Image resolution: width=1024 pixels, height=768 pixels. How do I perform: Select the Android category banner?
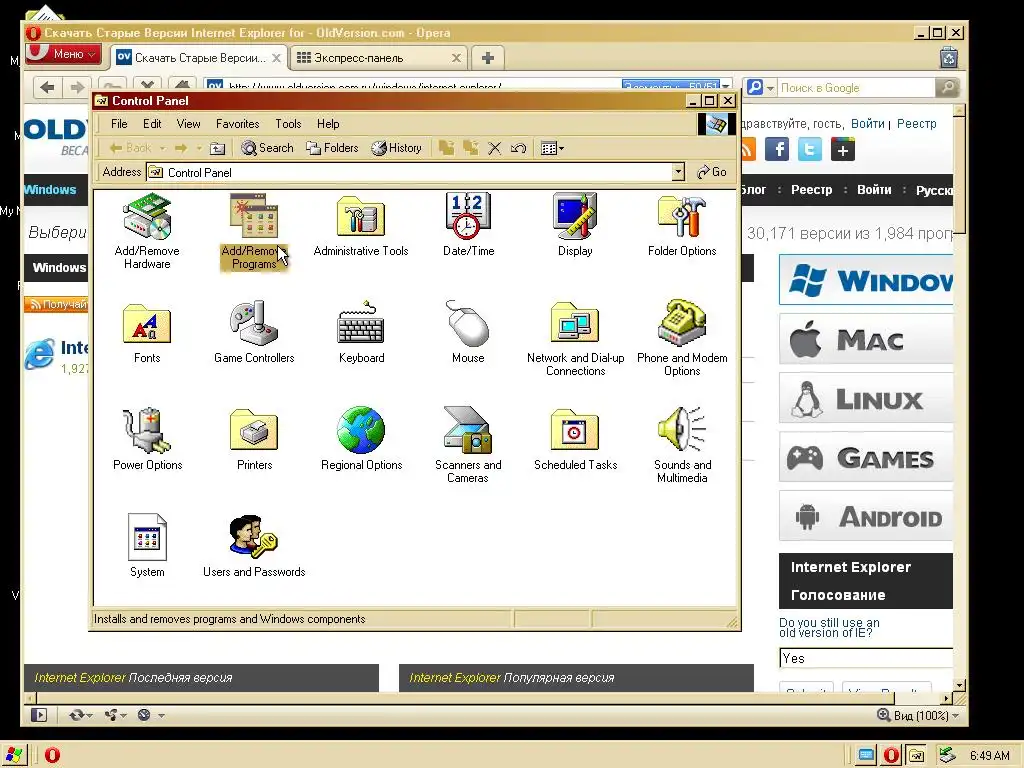point(866,515)
